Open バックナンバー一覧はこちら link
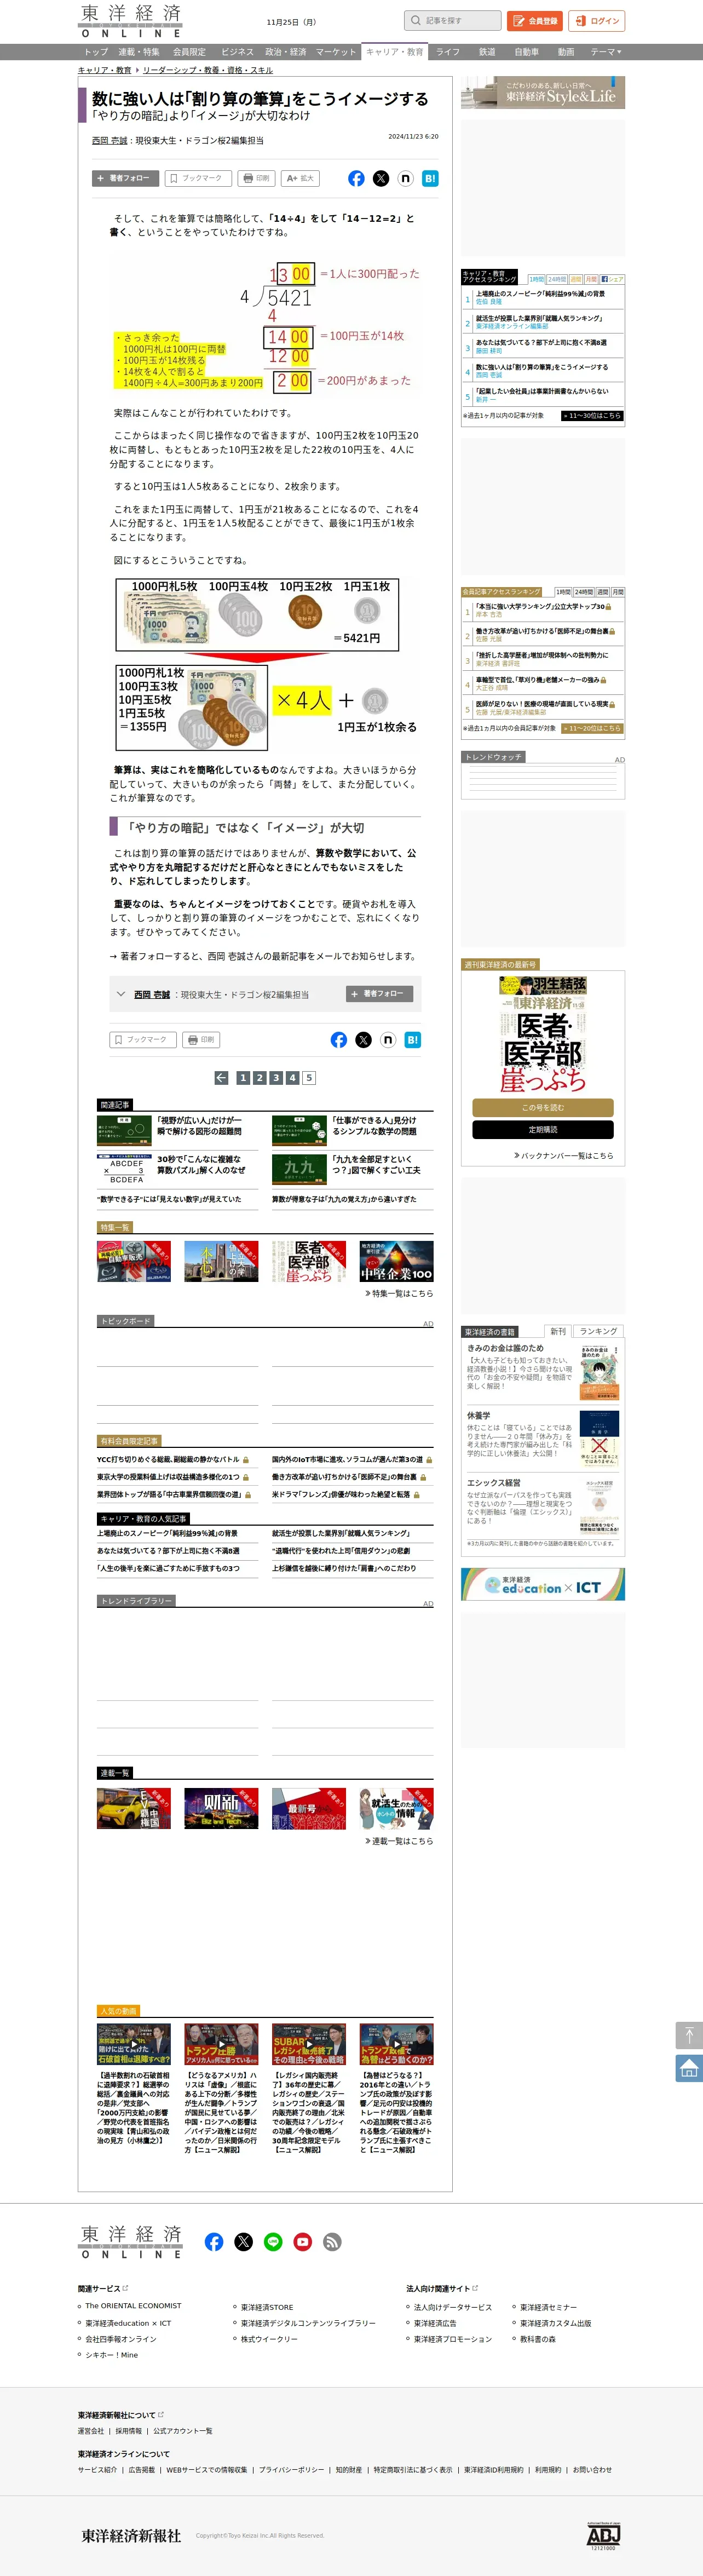 click(563, 1155)
